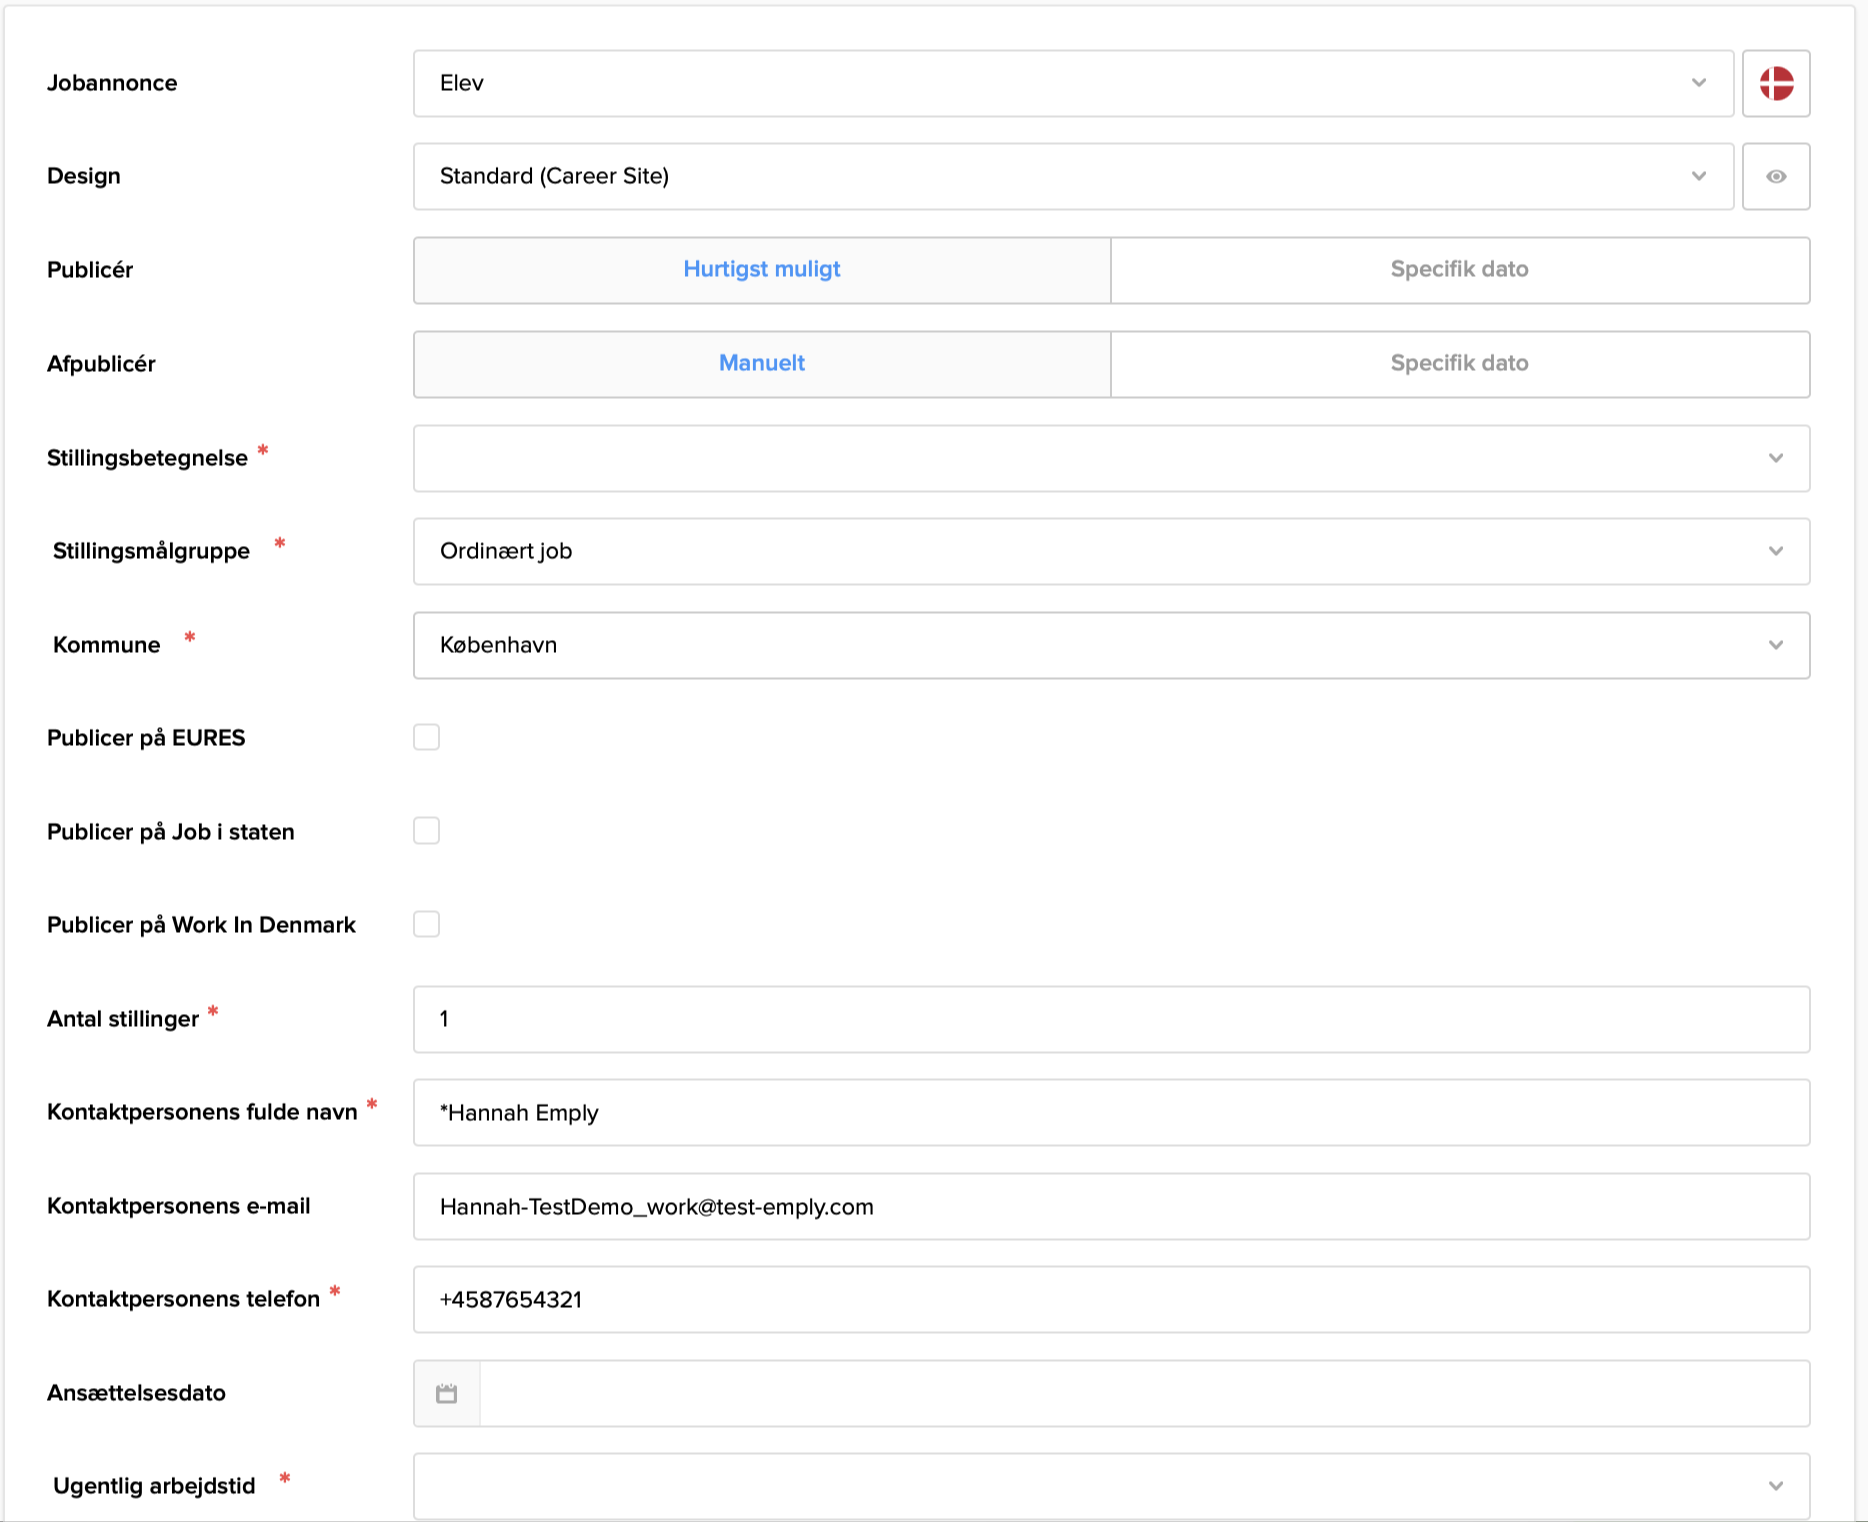Viewport: 1868px width, 1522px height.
Task: Tick the Publicer på Work In Denmark checkbox
Action: 427,924
